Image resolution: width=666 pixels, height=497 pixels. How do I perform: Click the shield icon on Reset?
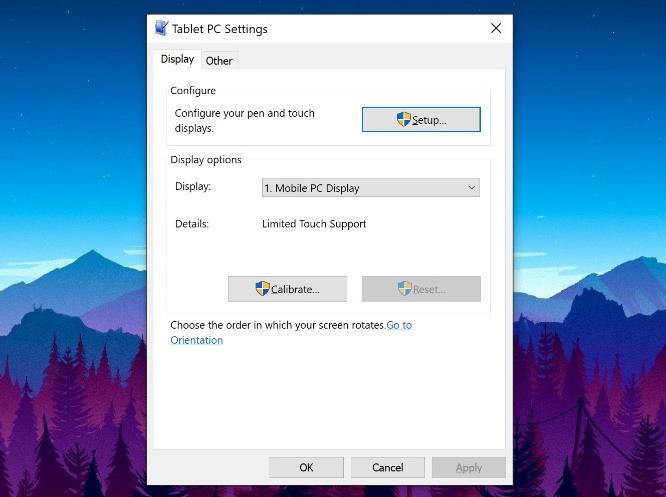coord(405,288)
